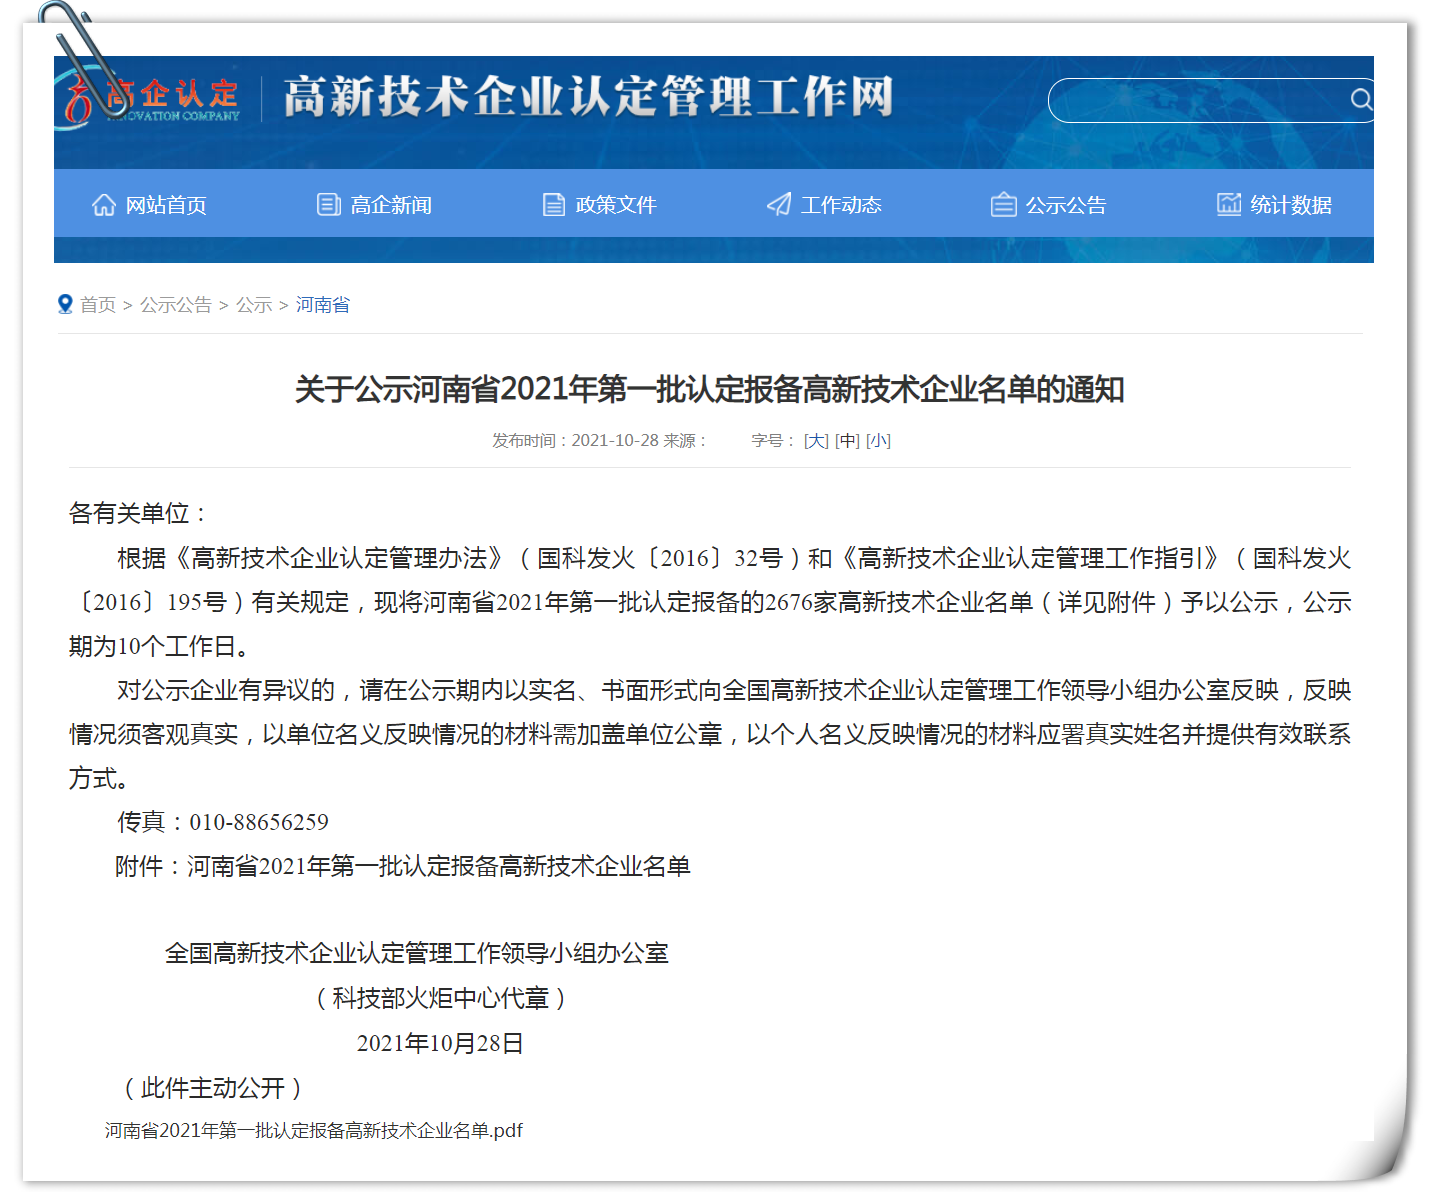This screenshot has height=1204, width=1430.
Task: Click the newspaper icon beside 高企新闻
Action: [x=329, y=205]
